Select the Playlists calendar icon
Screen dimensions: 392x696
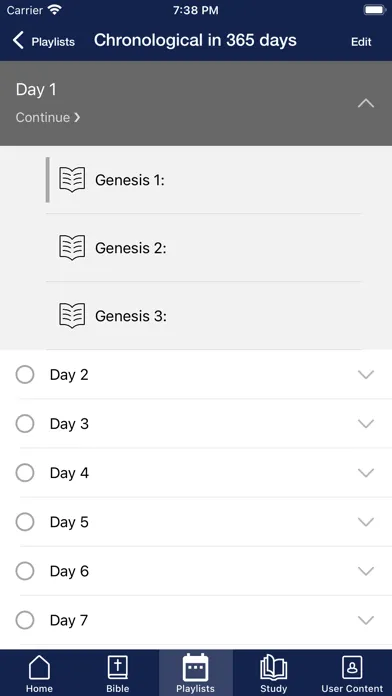(x=195, y=667)
